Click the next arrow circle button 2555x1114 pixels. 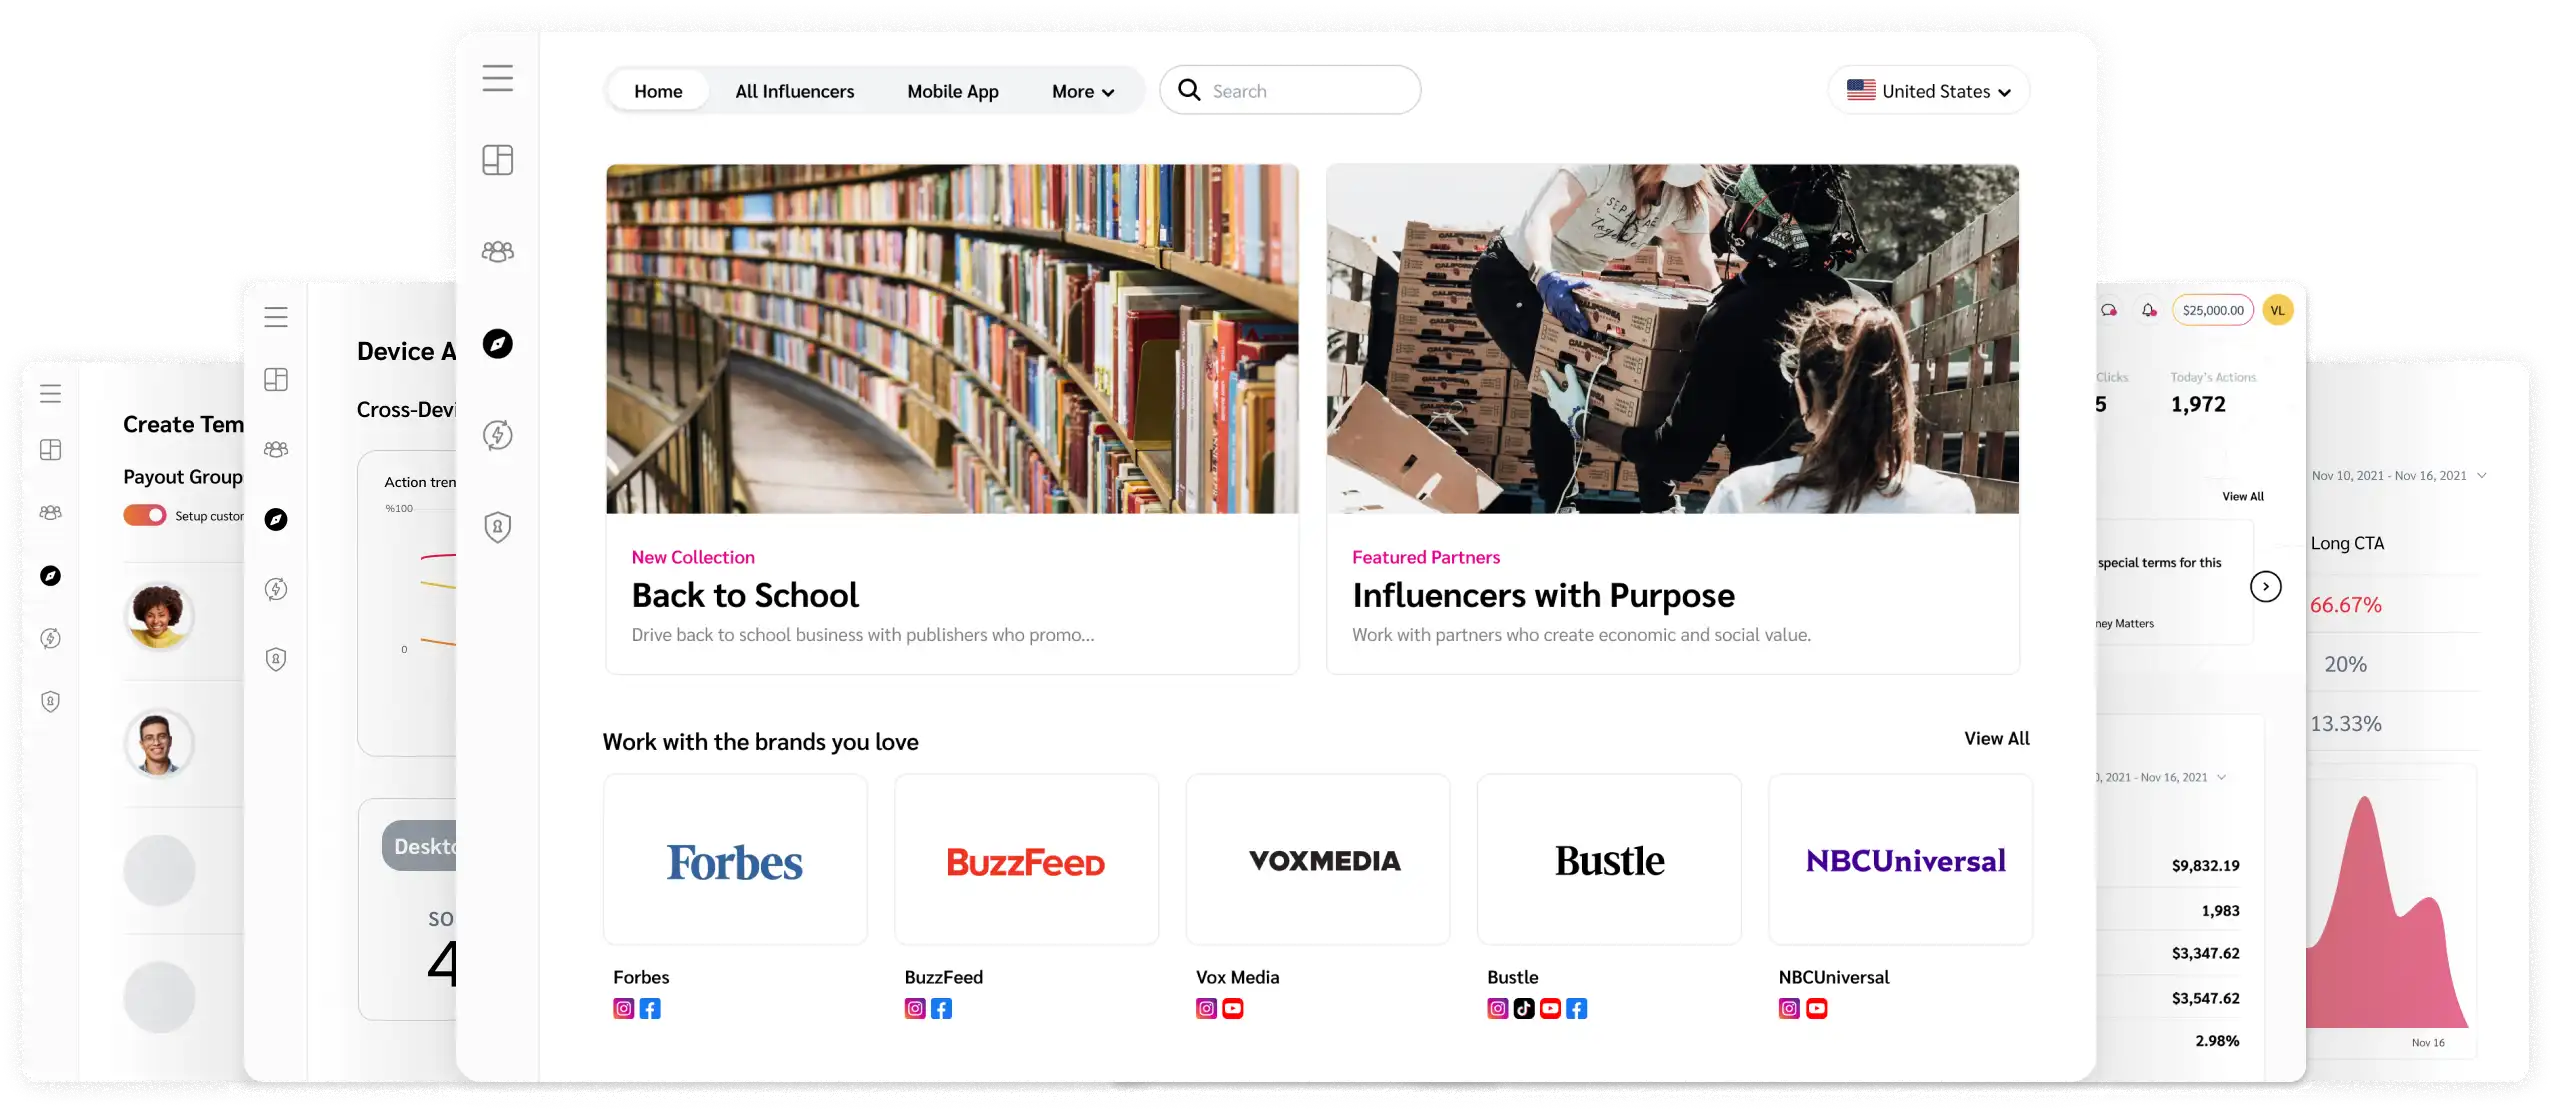click(2265, 586)
